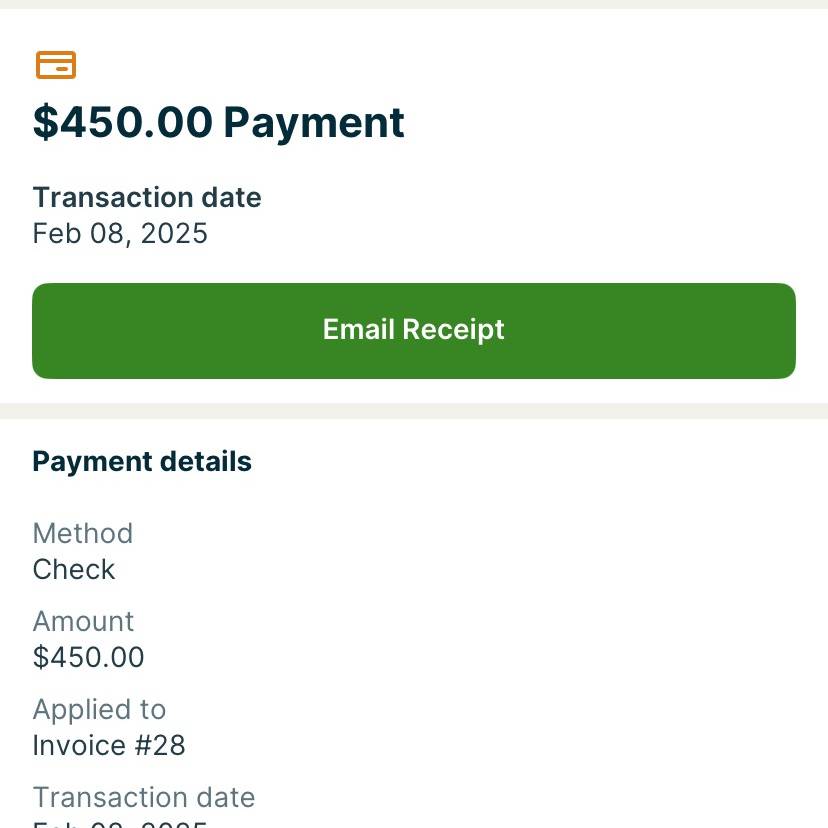This screenshot has height=828, width=828.
Task: Click the Method field label
Action: 83,533
